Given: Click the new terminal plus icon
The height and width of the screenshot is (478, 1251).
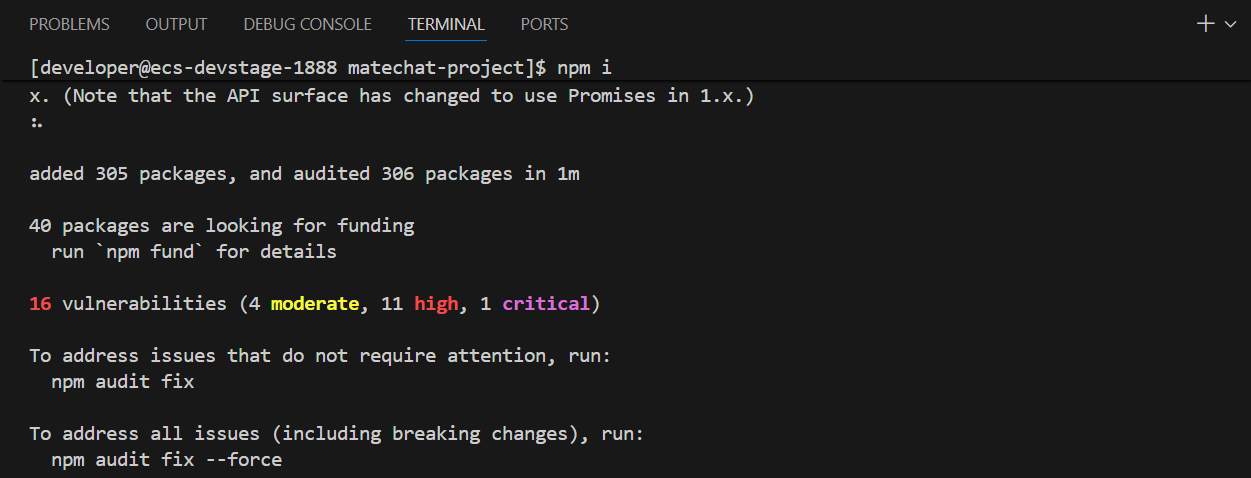Looking at the screenshot, I should pyautogui.click(x=1206, y=24).
